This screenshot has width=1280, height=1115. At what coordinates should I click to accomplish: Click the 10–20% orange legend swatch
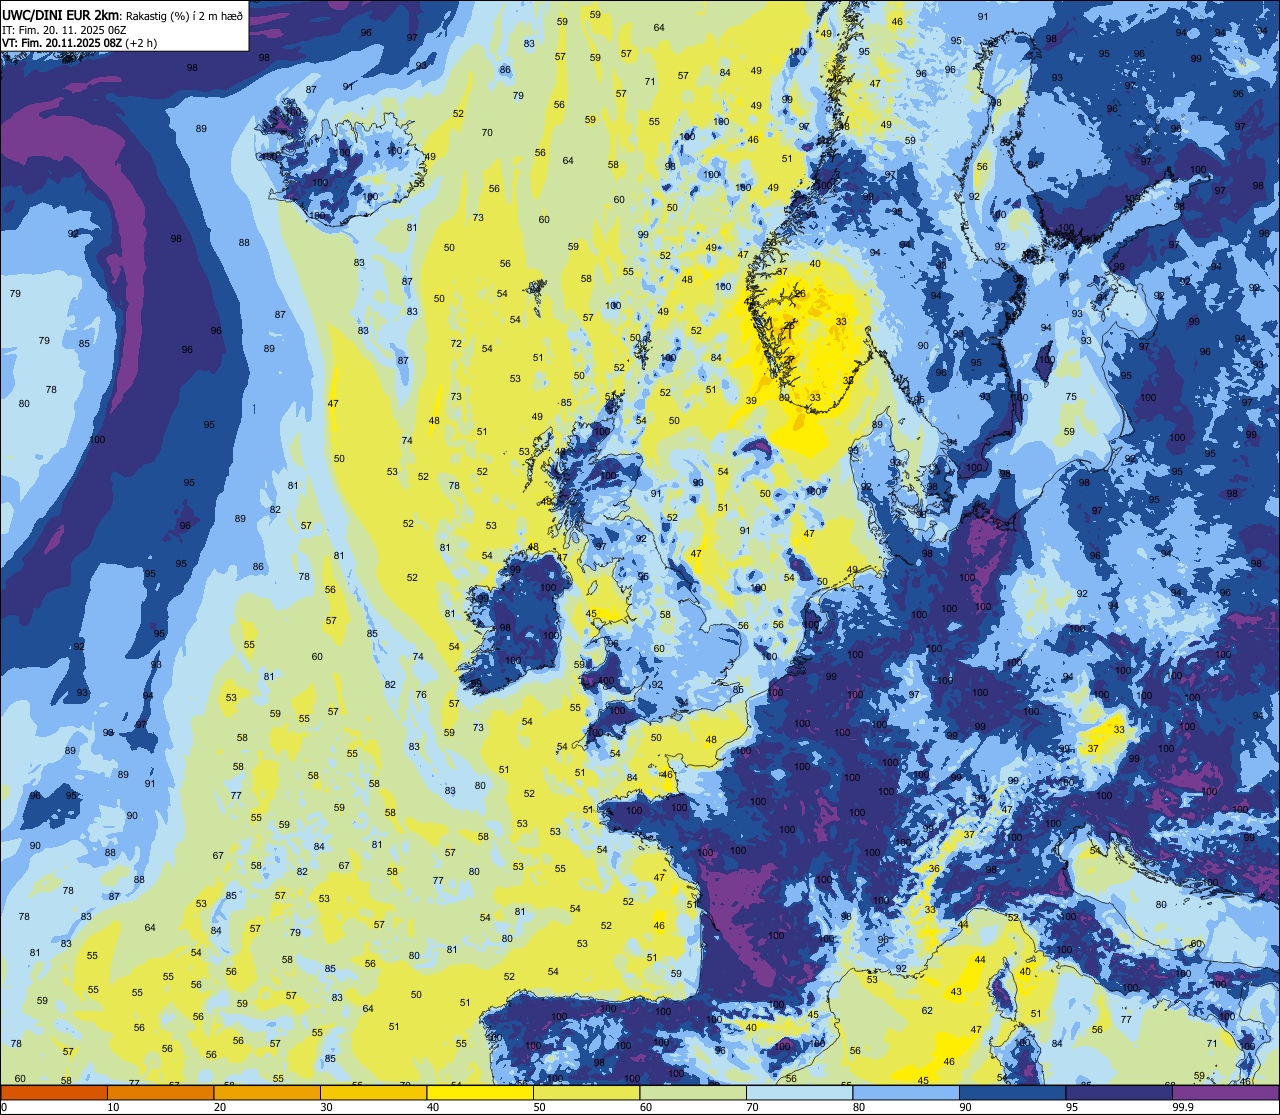(160, 1093)
